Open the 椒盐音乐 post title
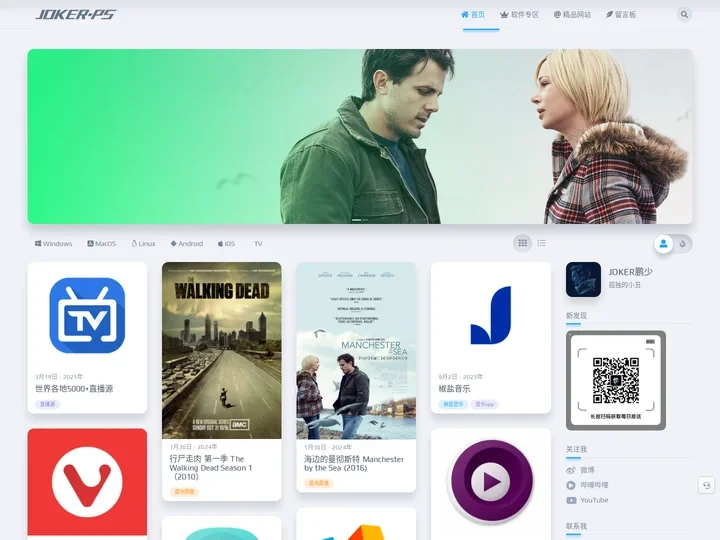Viewport: 720px width, 540px height. coord(455,388)
